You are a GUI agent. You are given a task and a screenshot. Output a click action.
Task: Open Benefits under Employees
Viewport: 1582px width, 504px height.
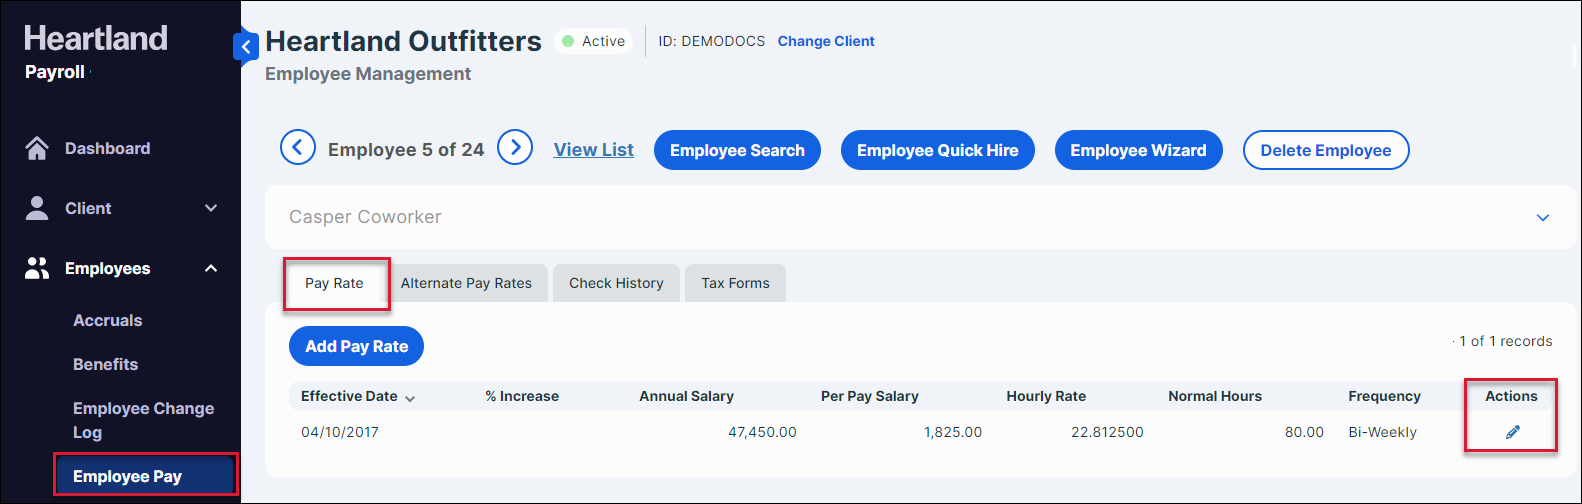(105, 364)
